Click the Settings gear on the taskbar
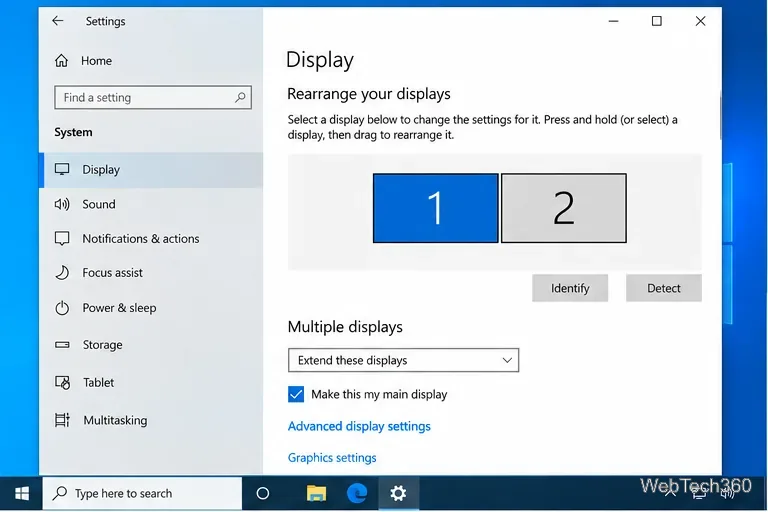 (398, 493)
